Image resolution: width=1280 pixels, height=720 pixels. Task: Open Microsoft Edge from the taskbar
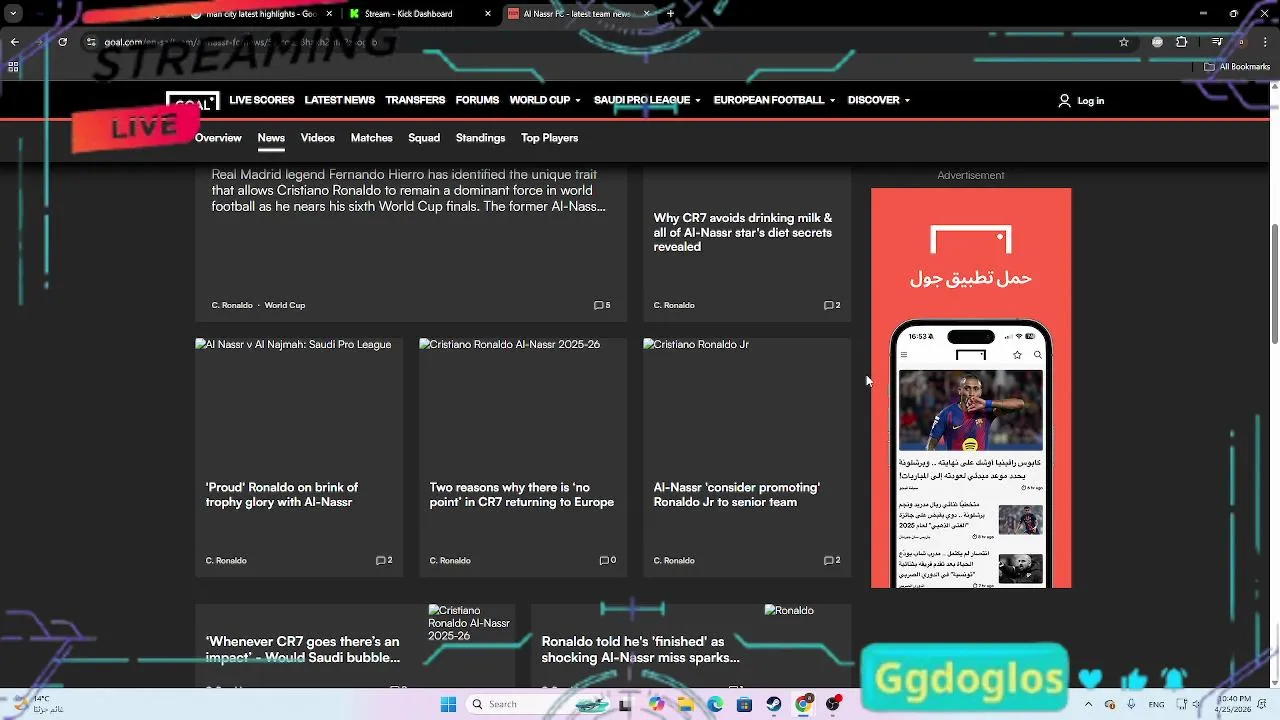715,704
